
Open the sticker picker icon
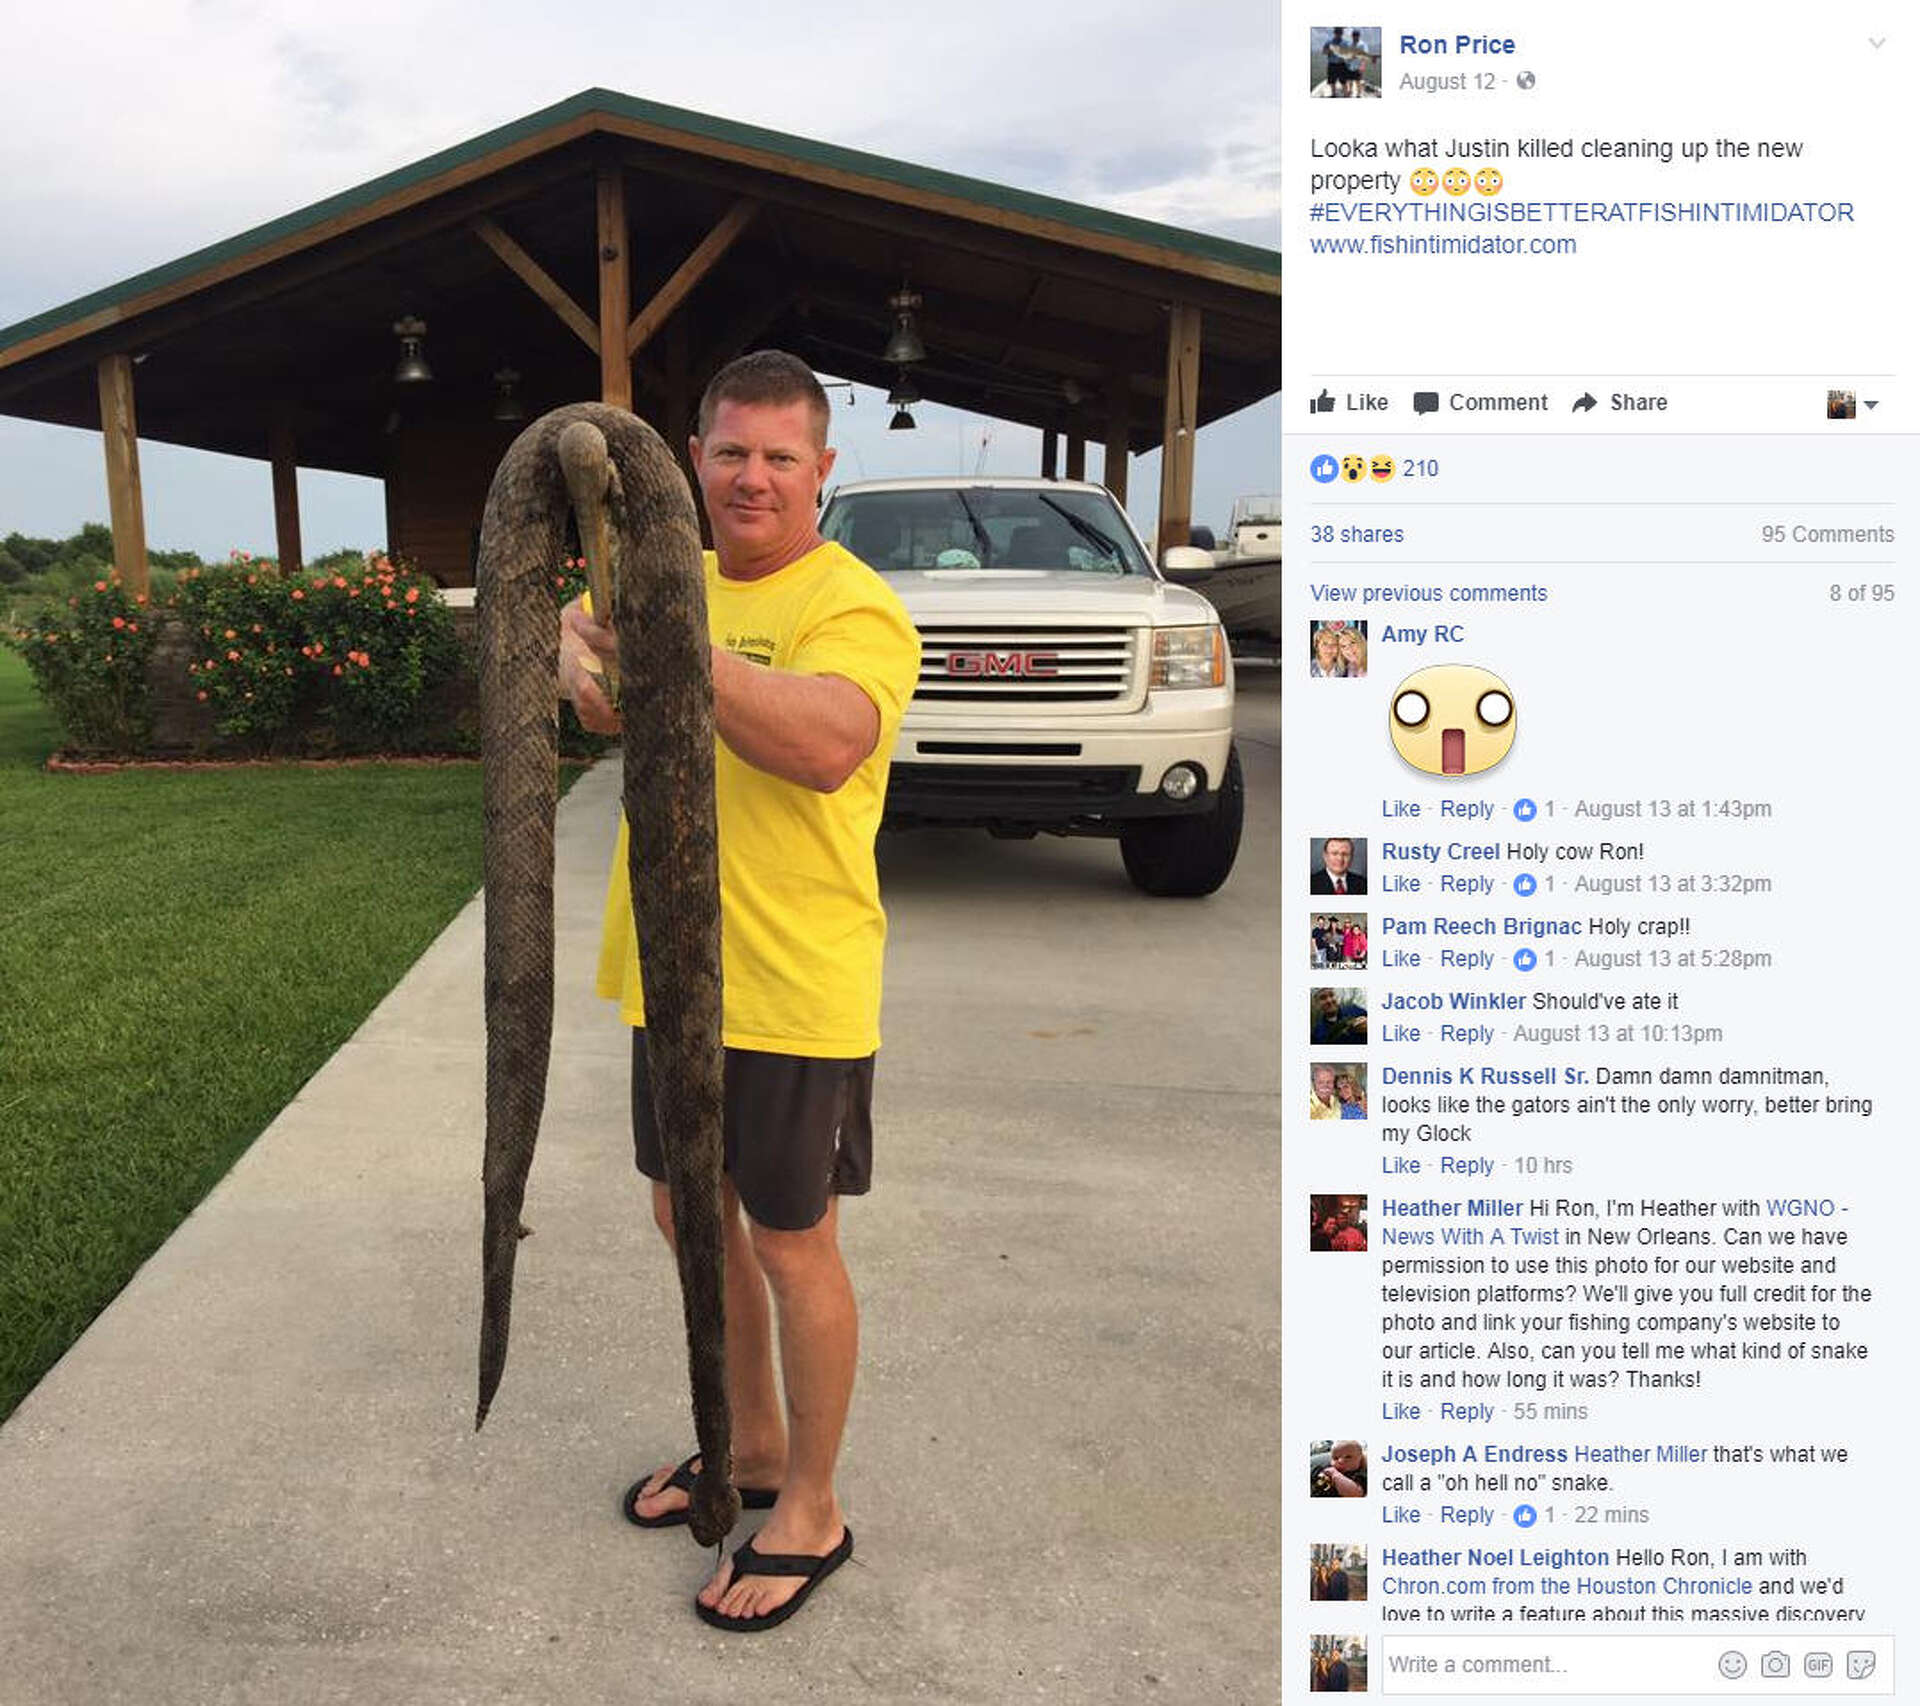(1861, 1664)
